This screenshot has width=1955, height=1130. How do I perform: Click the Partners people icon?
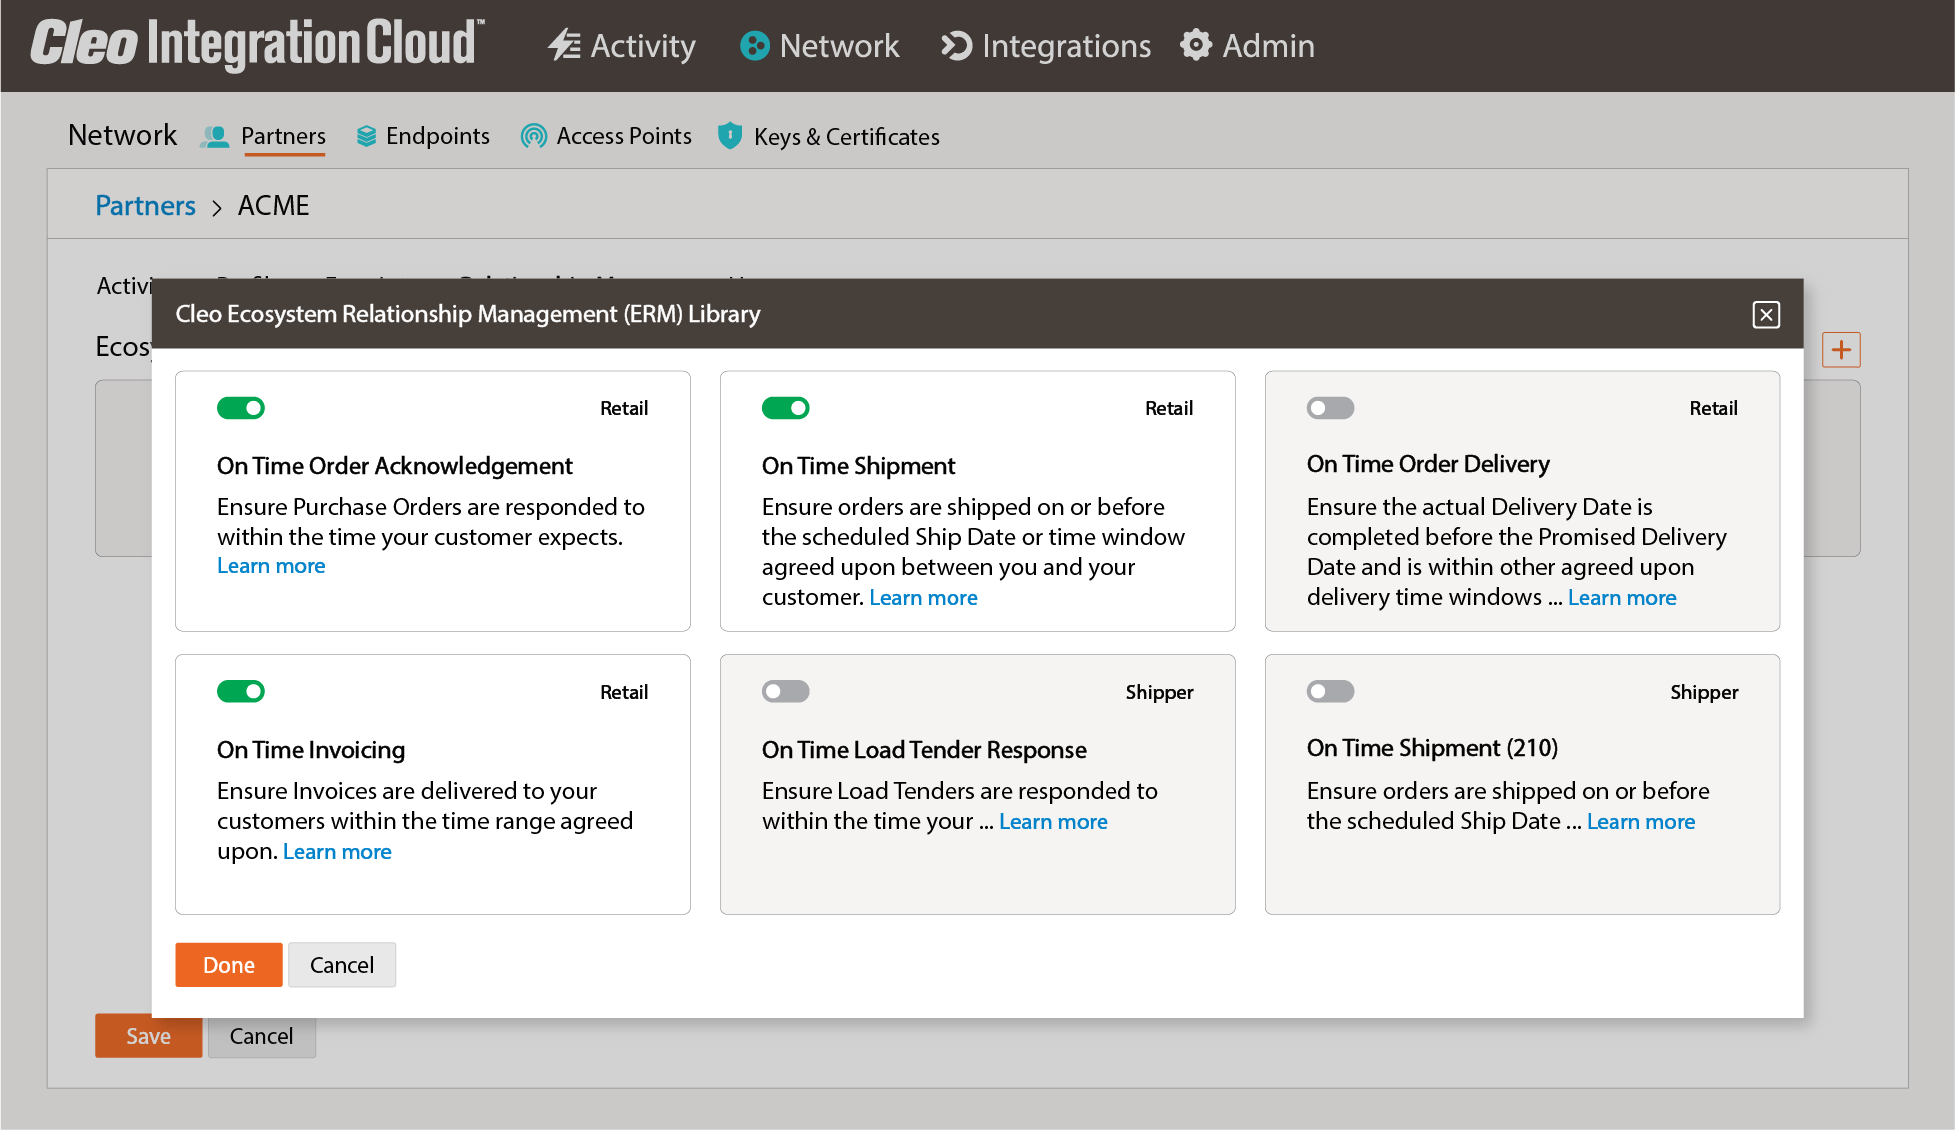click(215, 136)
